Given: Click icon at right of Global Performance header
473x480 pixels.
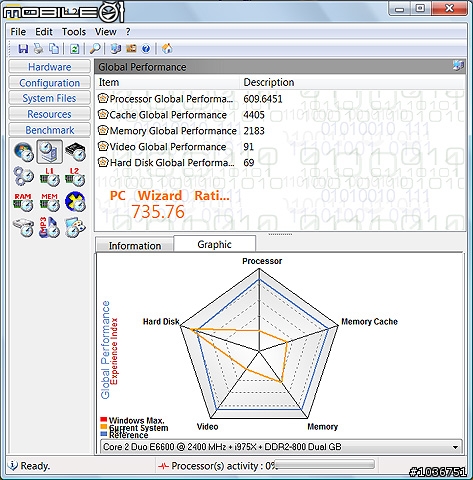Looking at the screenshot, I should tap(458, 66).
